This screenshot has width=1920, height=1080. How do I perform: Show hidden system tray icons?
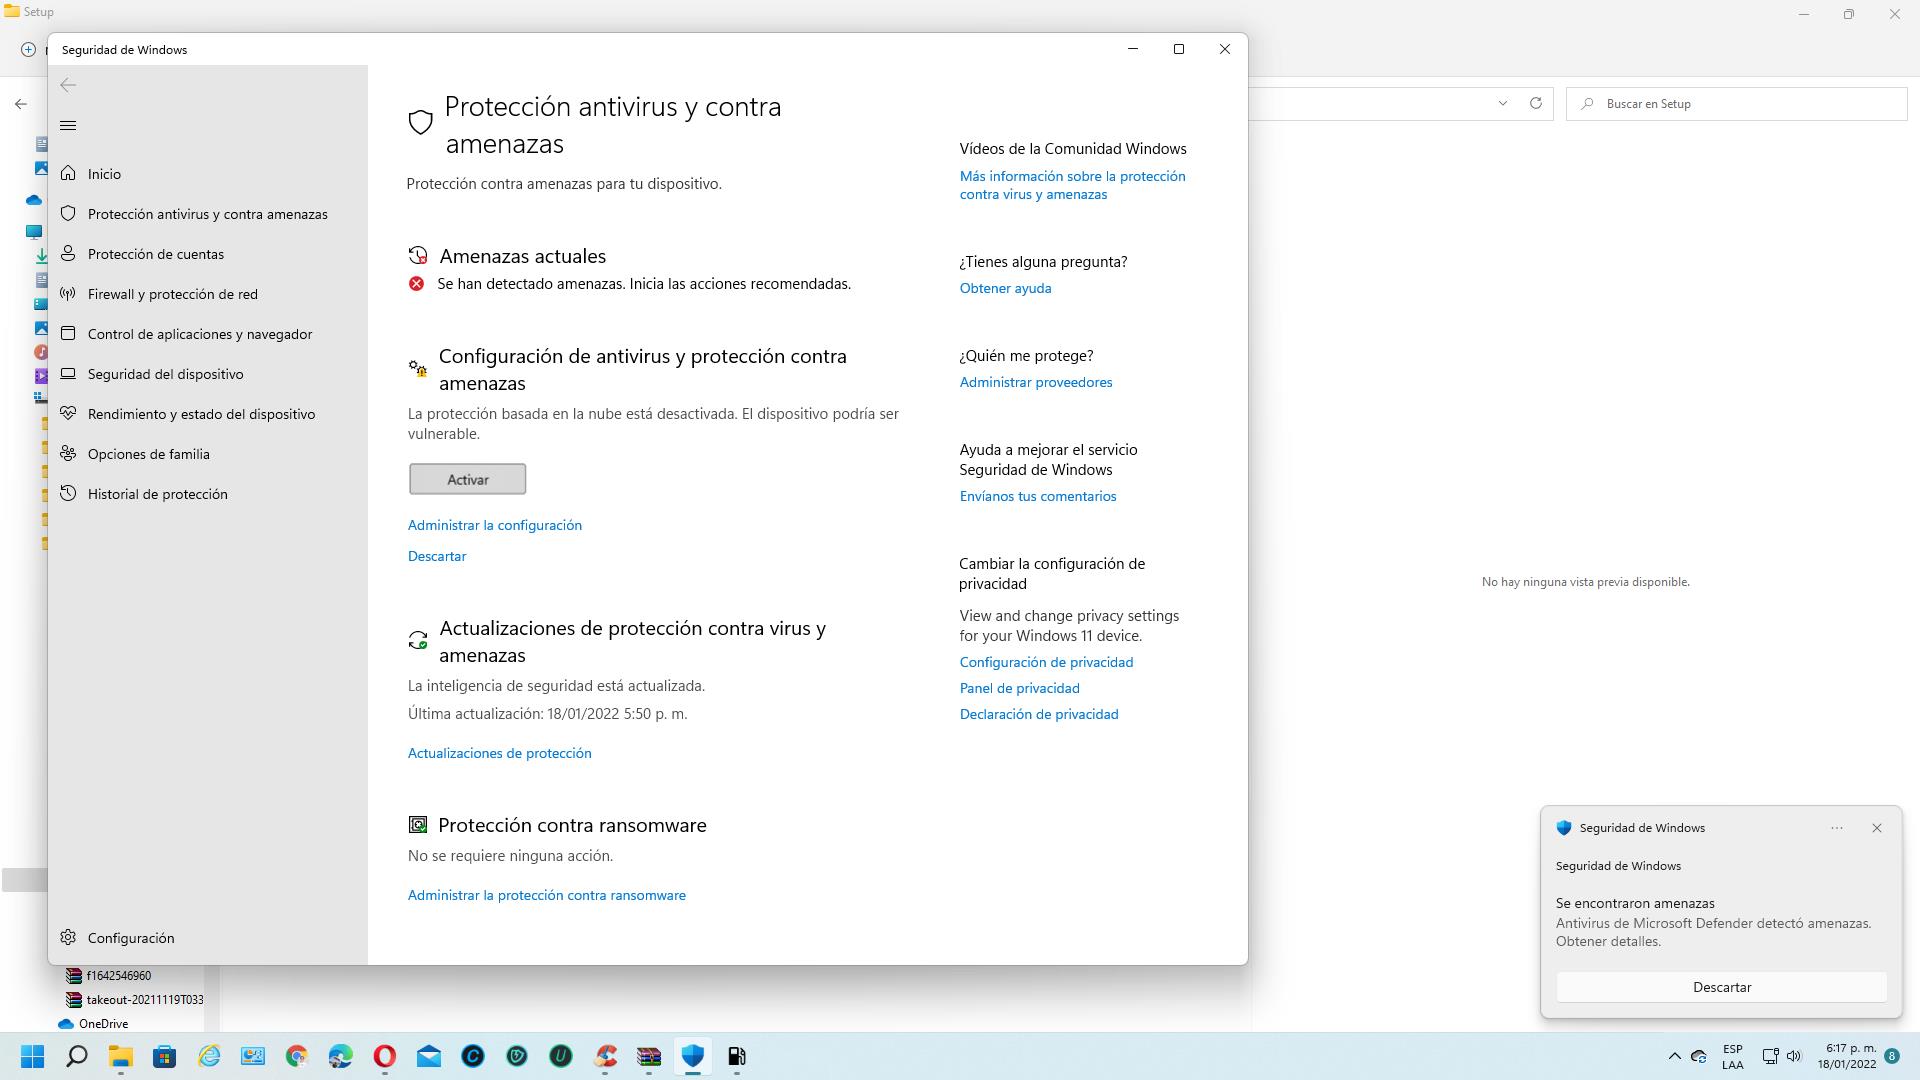1674,1056
